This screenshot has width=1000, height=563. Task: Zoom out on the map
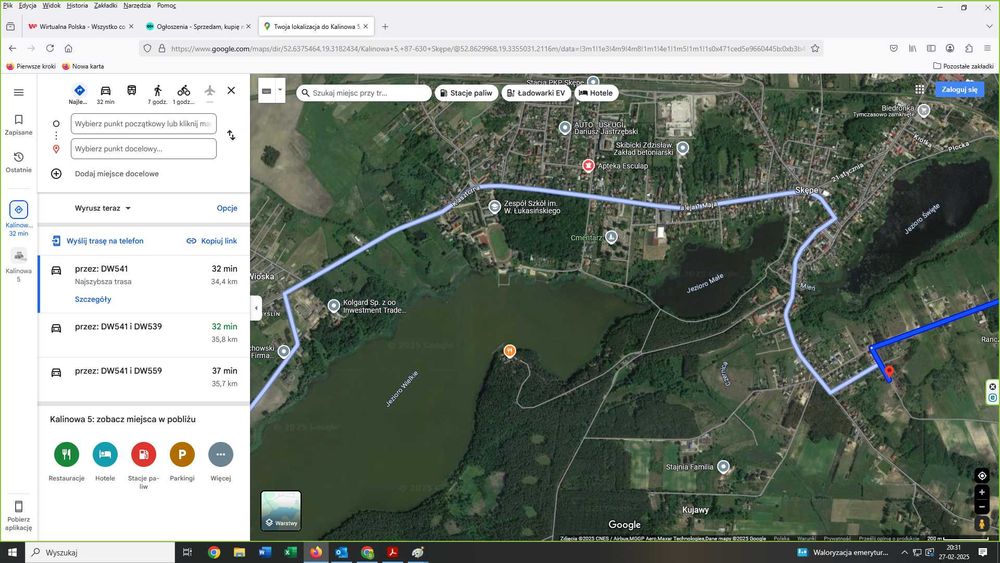click(982, 507)
